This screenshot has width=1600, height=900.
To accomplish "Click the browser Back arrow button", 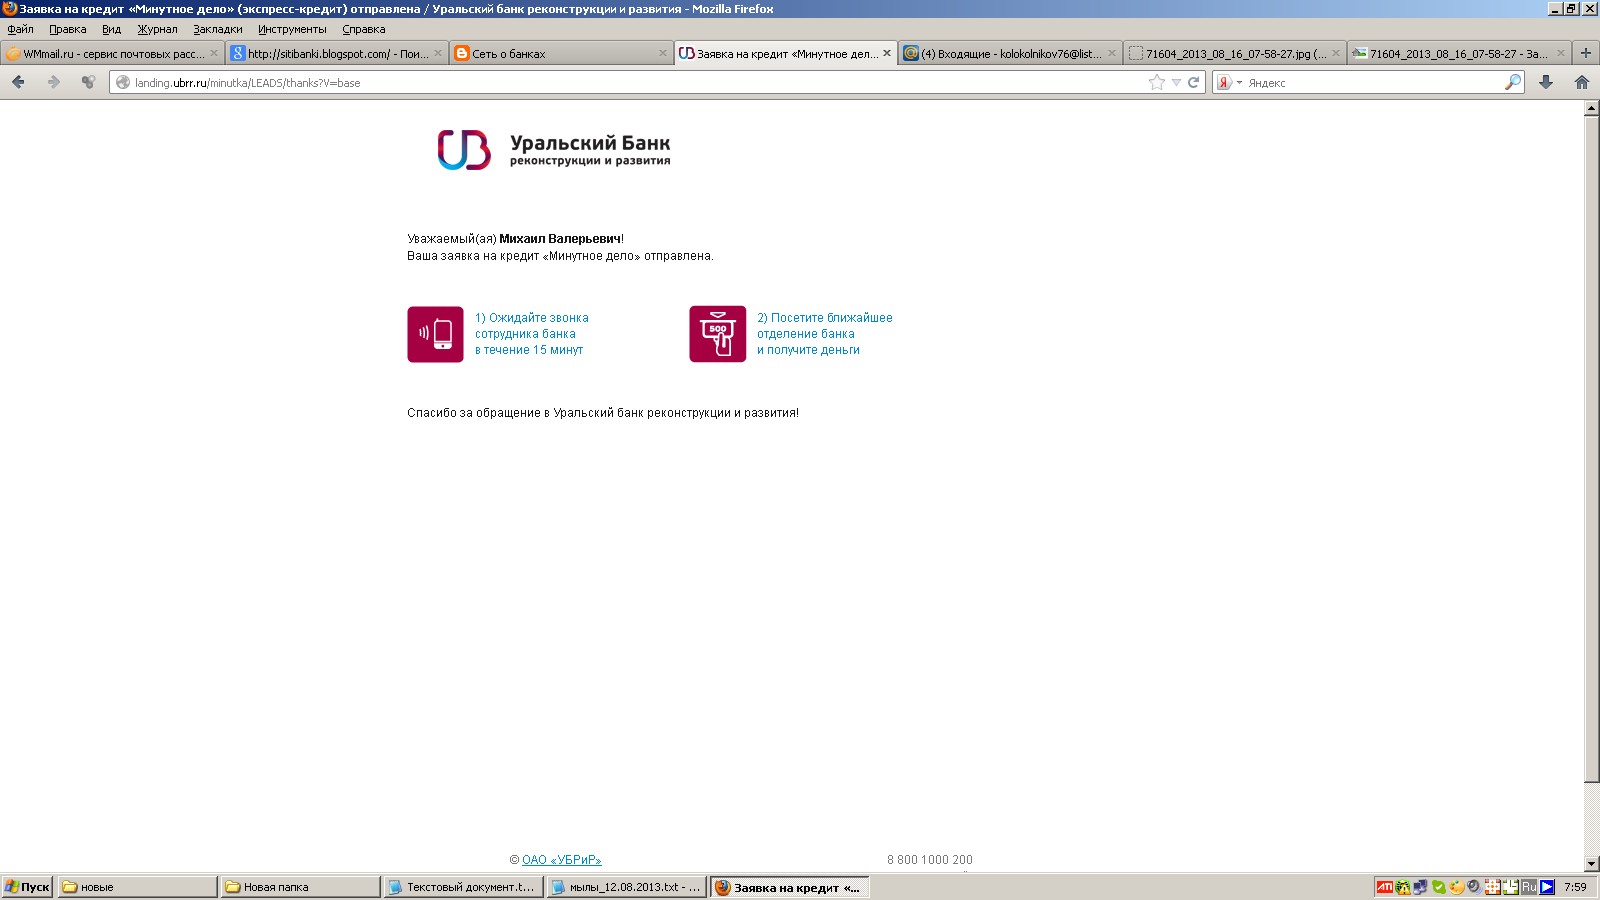I will [x=18, y=82].
